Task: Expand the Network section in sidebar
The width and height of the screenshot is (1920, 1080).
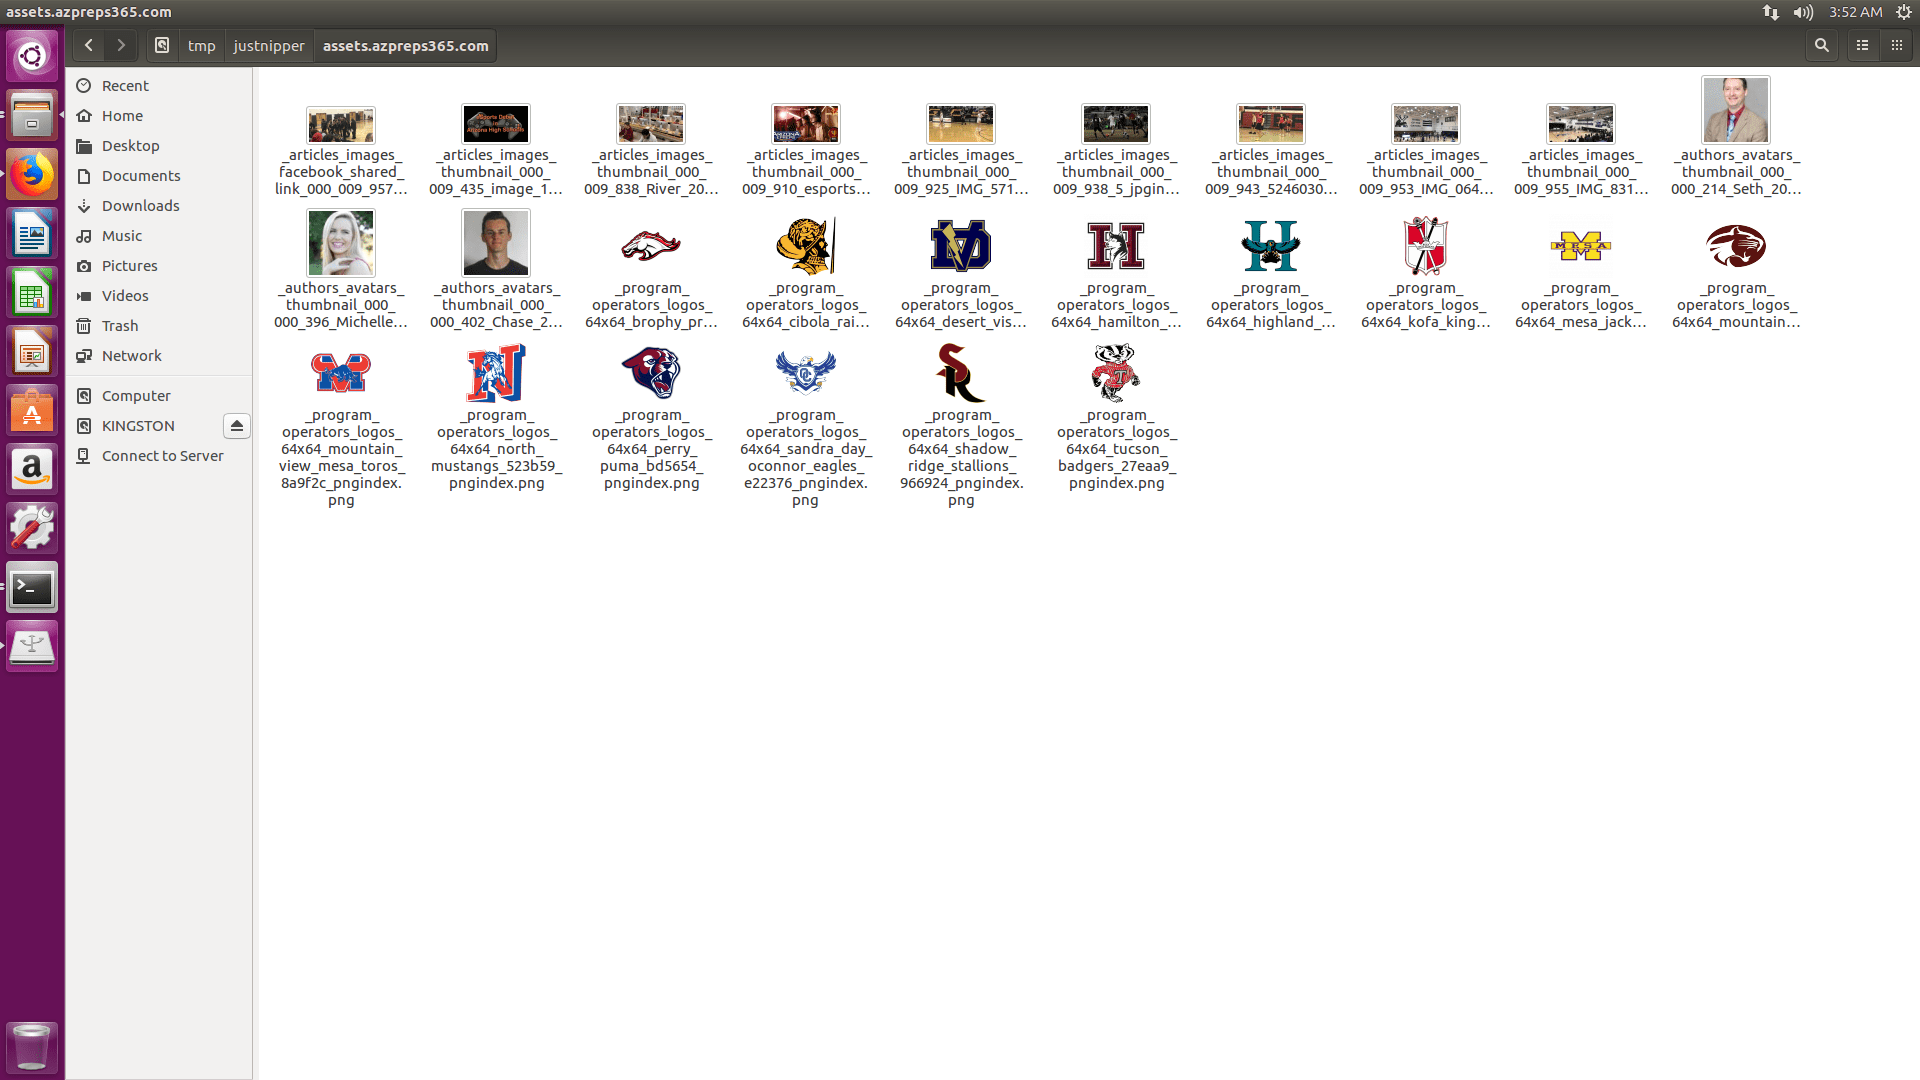Action: pos(132,355)
